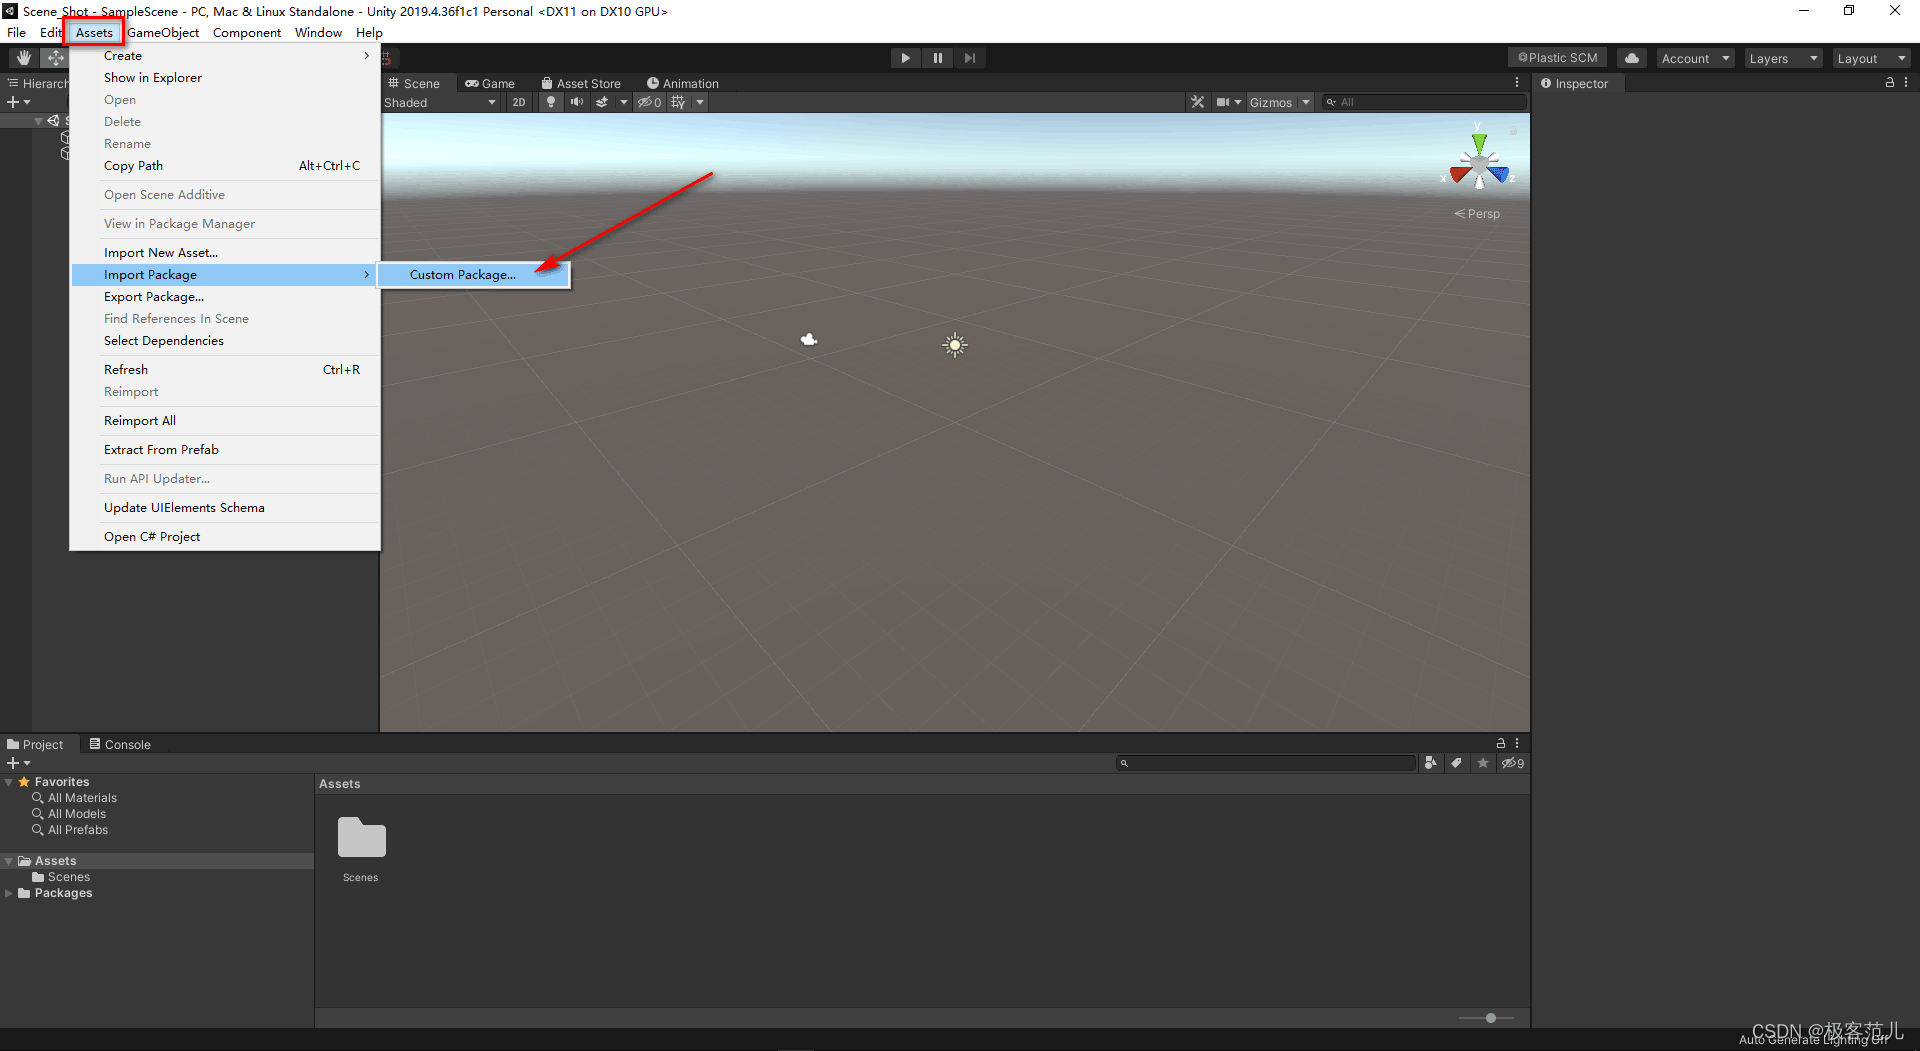Open the Layers dropdown
1920x1051 pixels.
click(x=1783, y=58)
